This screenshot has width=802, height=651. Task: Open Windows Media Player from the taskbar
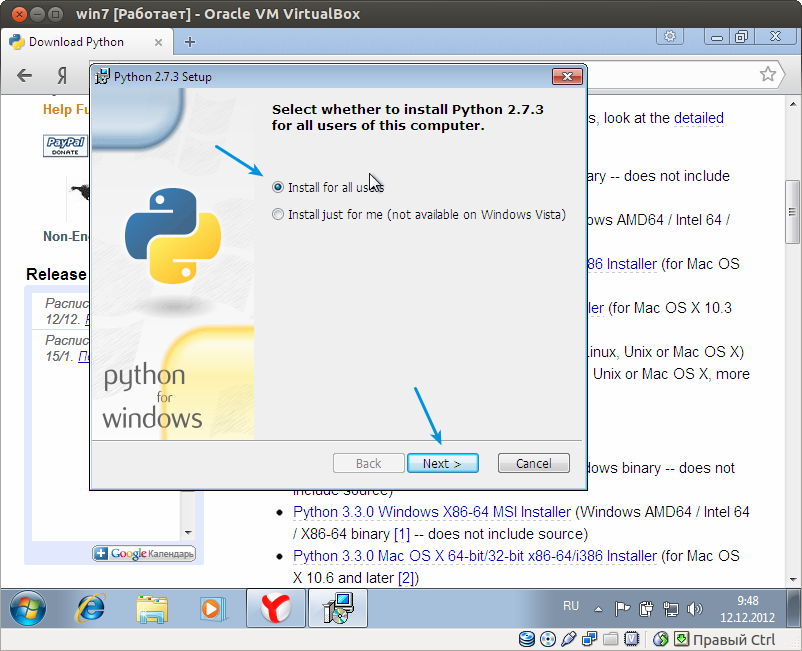pos(211,609)
